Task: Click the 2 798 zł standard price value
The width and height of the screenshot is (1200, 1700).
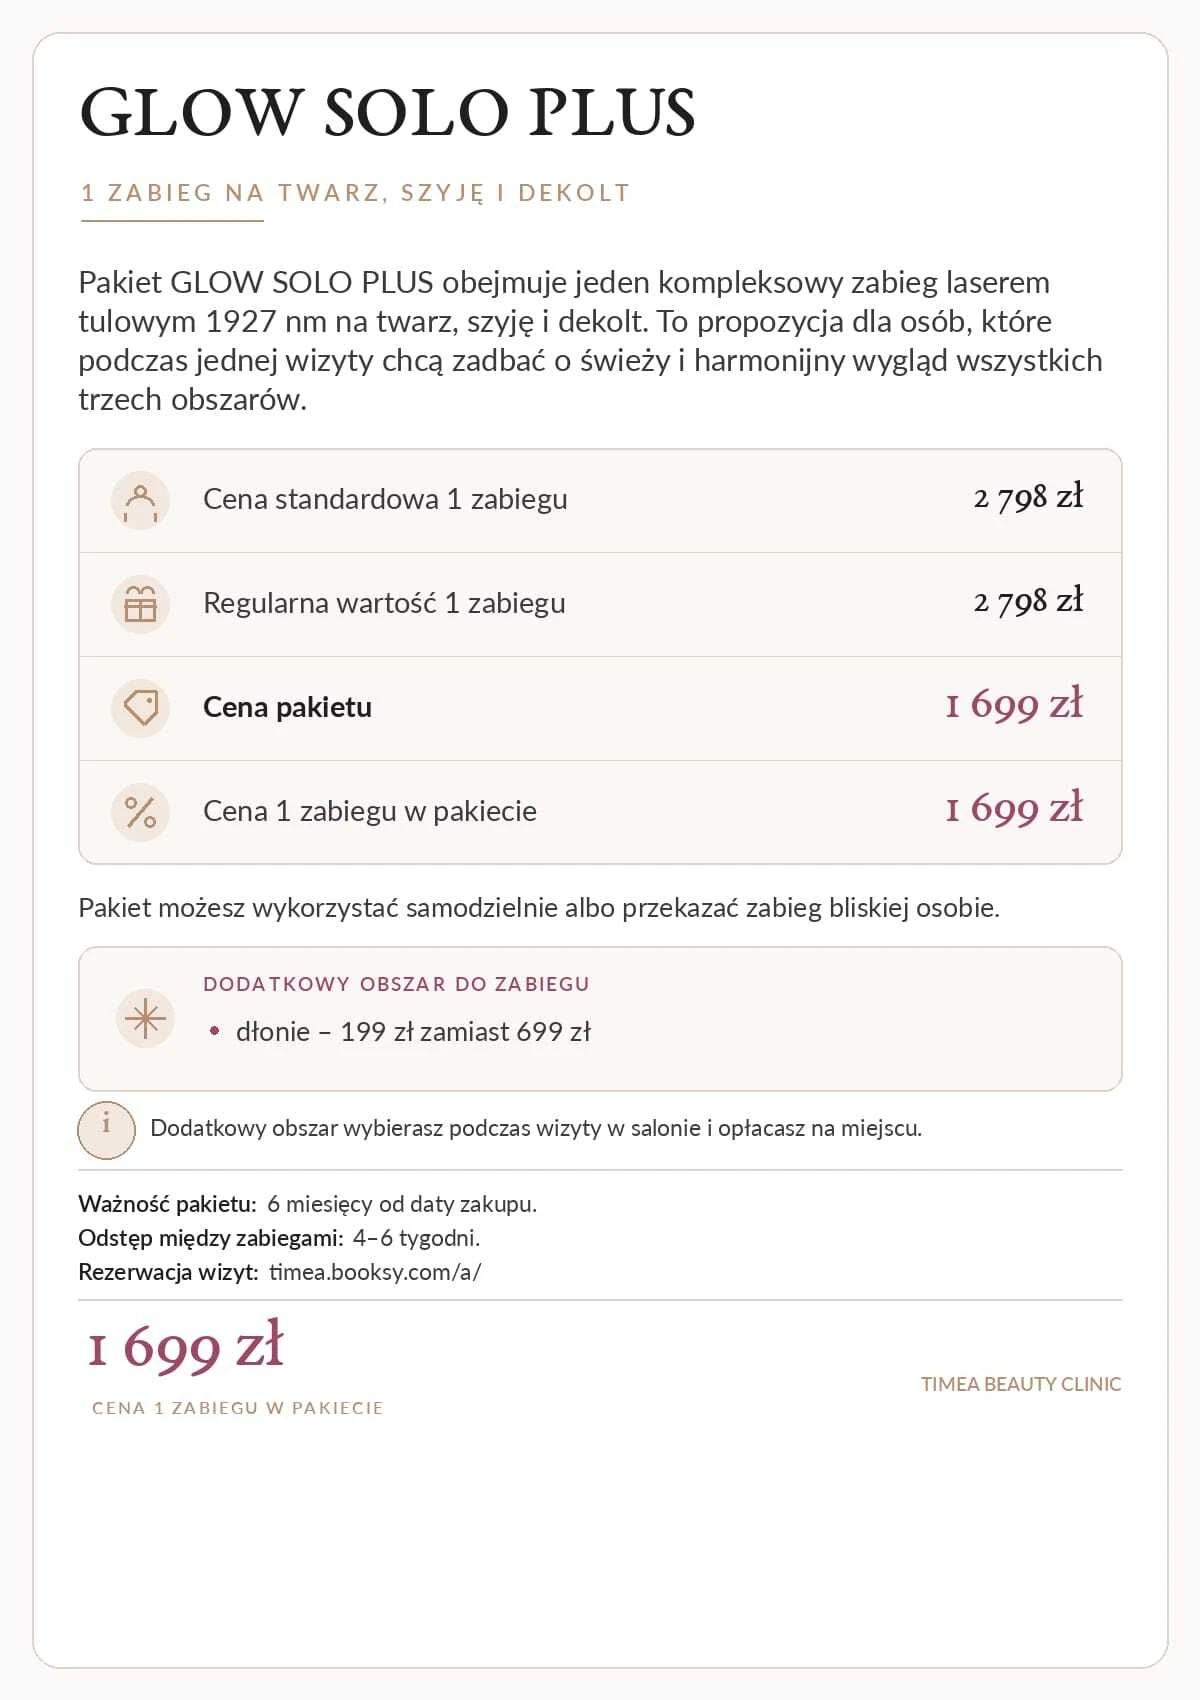Action: pyautogui.click(x=1028, y=497)
